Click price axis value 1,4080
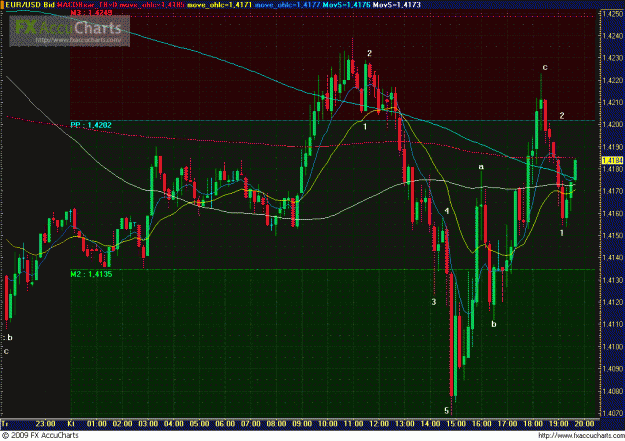The image size is (625, 441). coord(613,391)
